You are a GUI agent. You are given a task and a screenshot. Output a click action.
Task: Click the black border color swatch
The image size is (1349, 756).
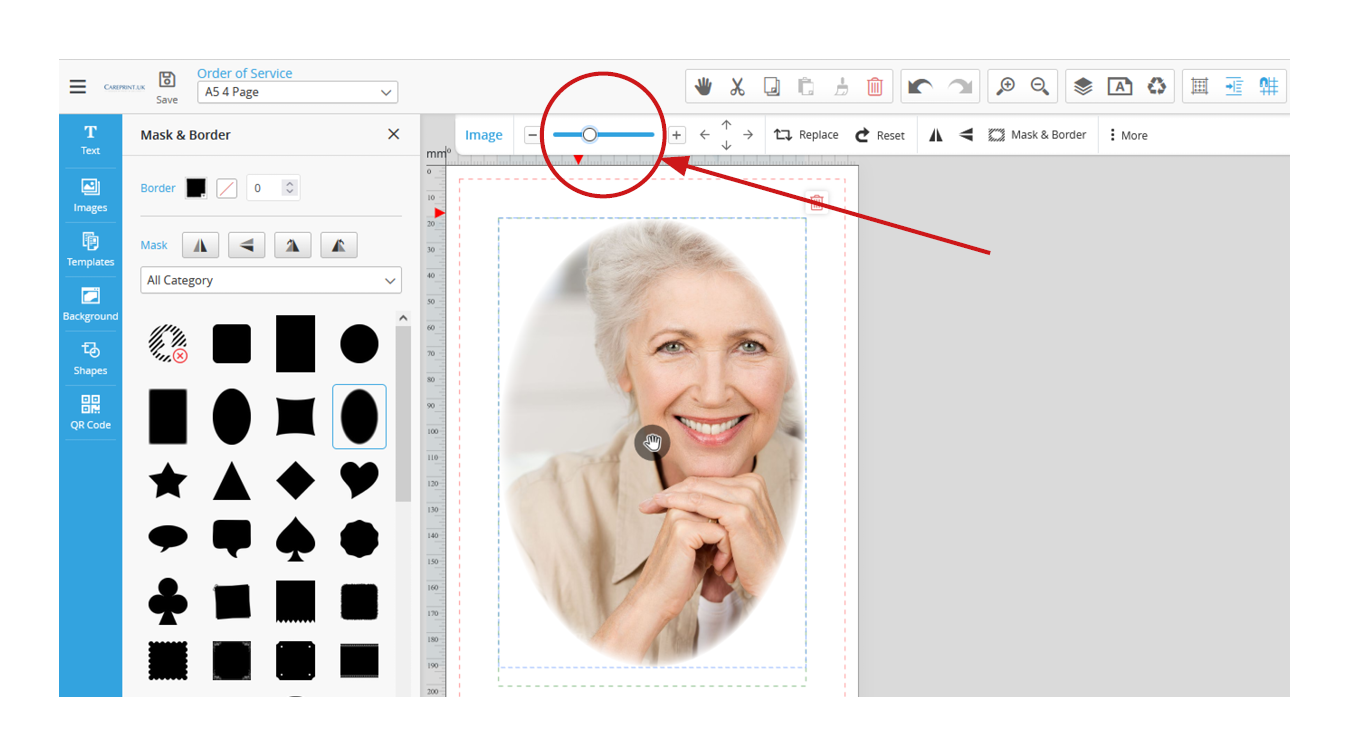click(x=196, y=188)
